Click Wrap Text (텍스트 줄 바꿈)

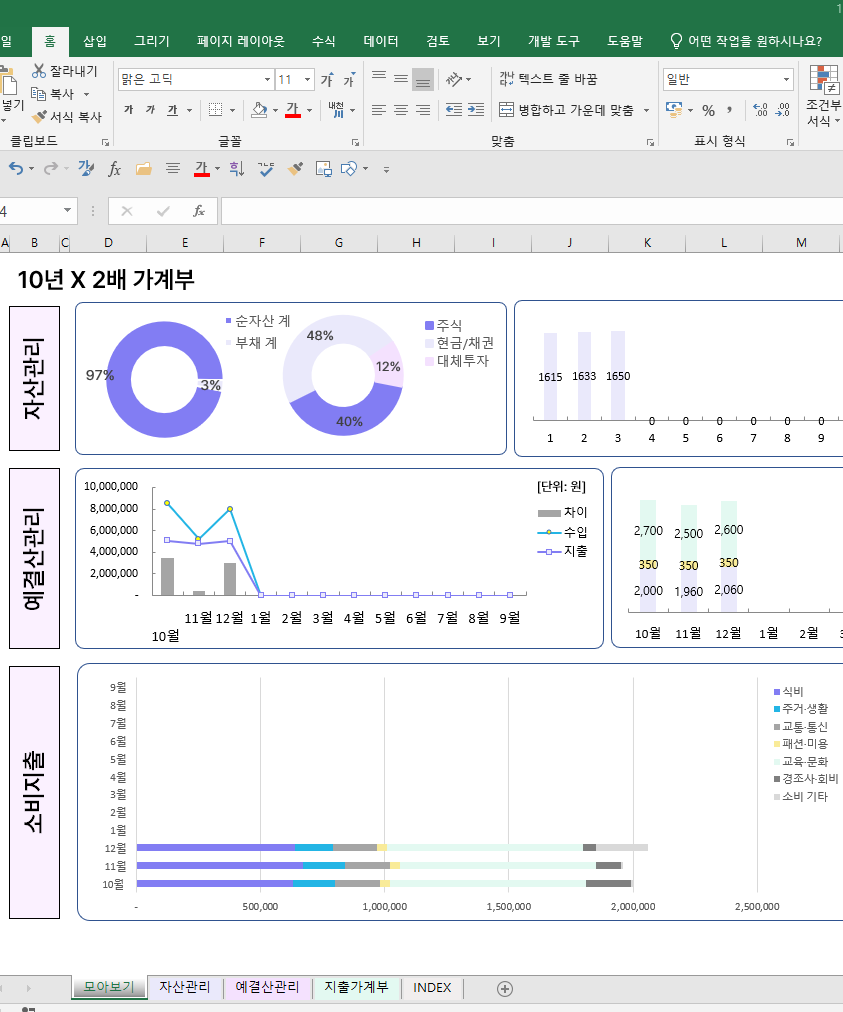pos(548,79)
